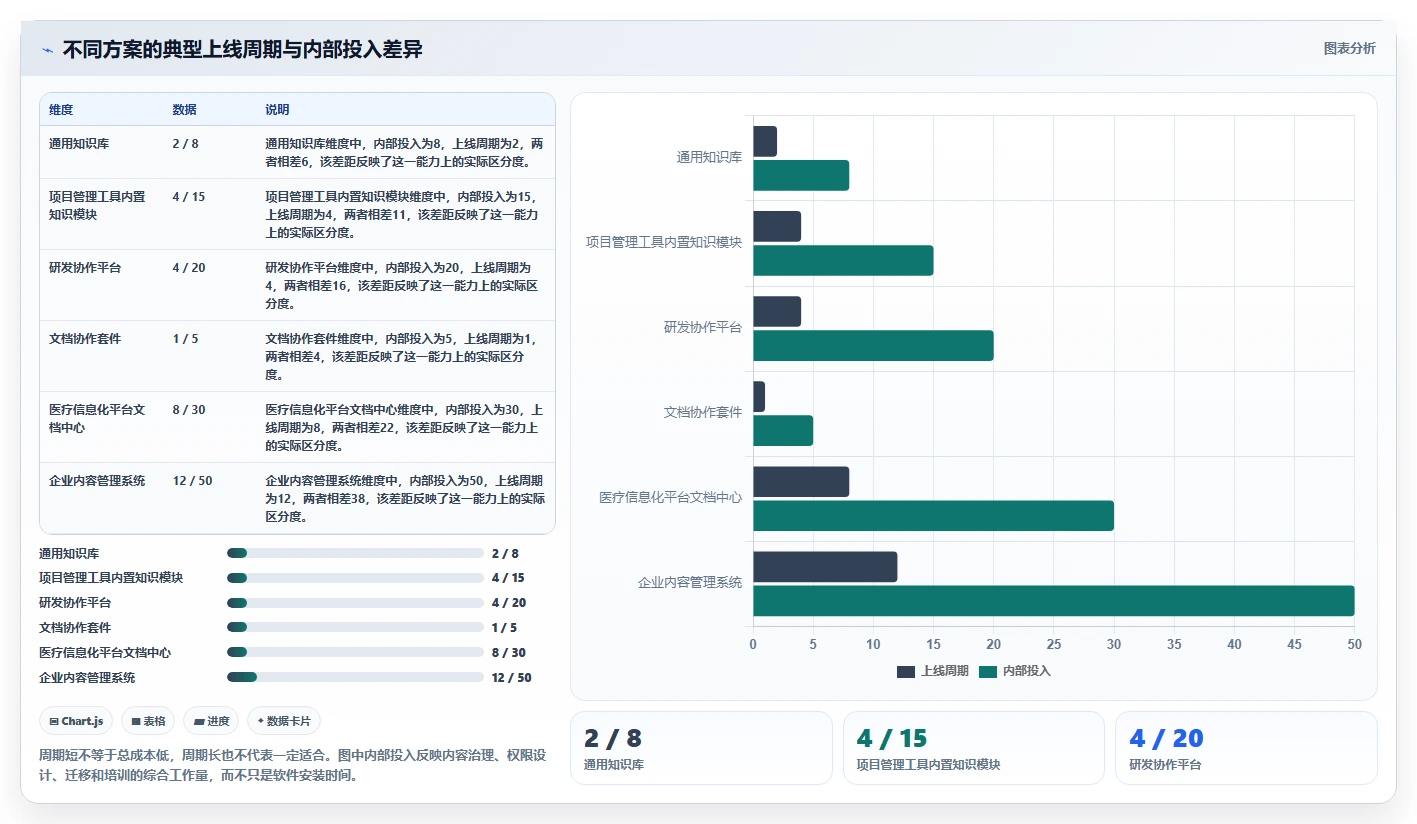Click the 项目管理工具内置知识模块 table cell
The height and width of the screenshot is (824, 1417).
[x=97, y=205]
